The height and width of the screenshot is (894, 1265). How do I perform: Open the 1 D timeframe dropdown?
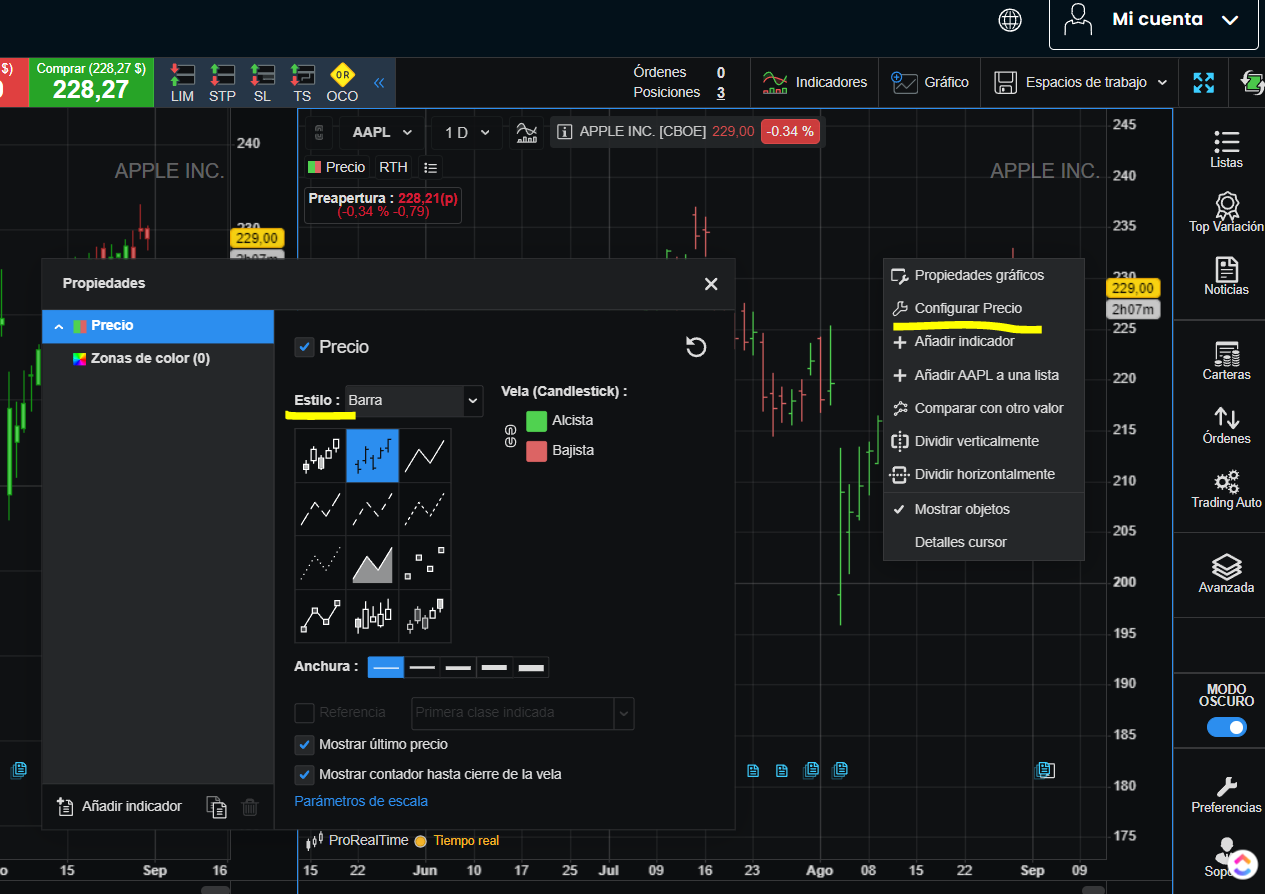pyautogui.click(x=467, y=132)
